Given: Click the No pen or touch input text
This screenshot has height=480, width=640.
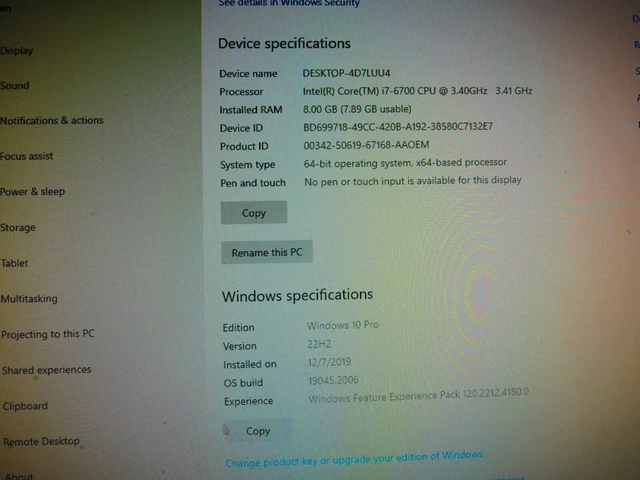Looking at the screenshot, I should (413, 181).
